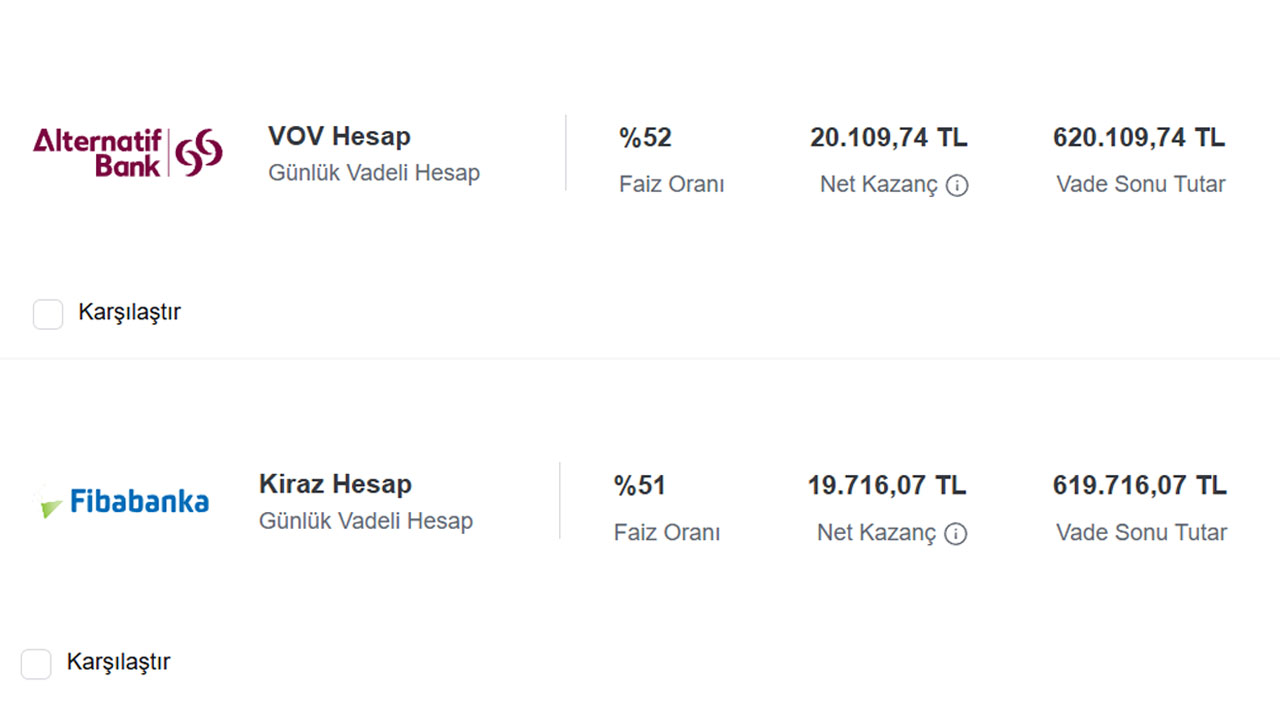
Task: Click the 619.716,07 TL maturity total
Action: tap(1139, 486)
